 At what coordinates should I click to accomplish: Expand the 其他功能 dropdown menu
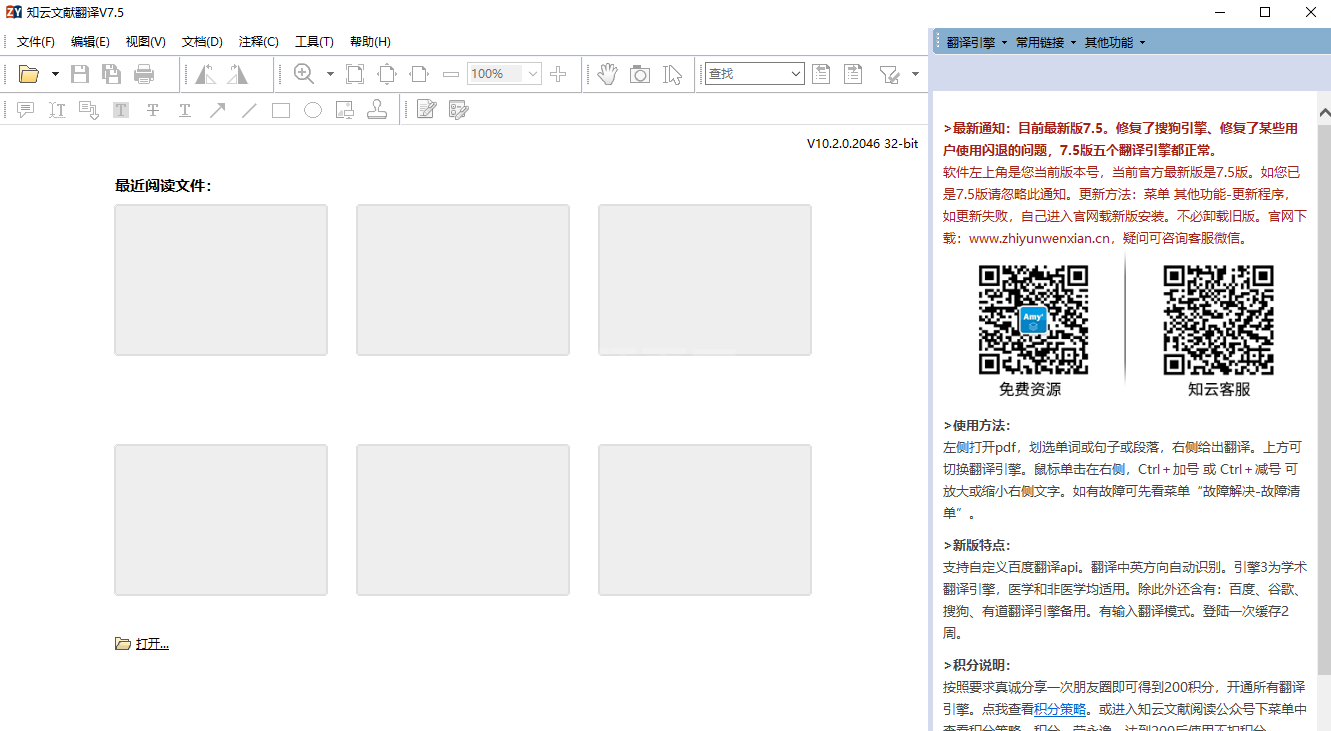pos(1115,43)
